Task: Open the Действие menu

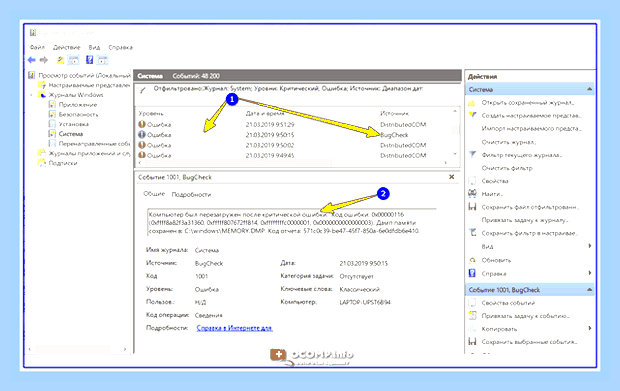Action: pyautogui.click(x=66, y=47)
